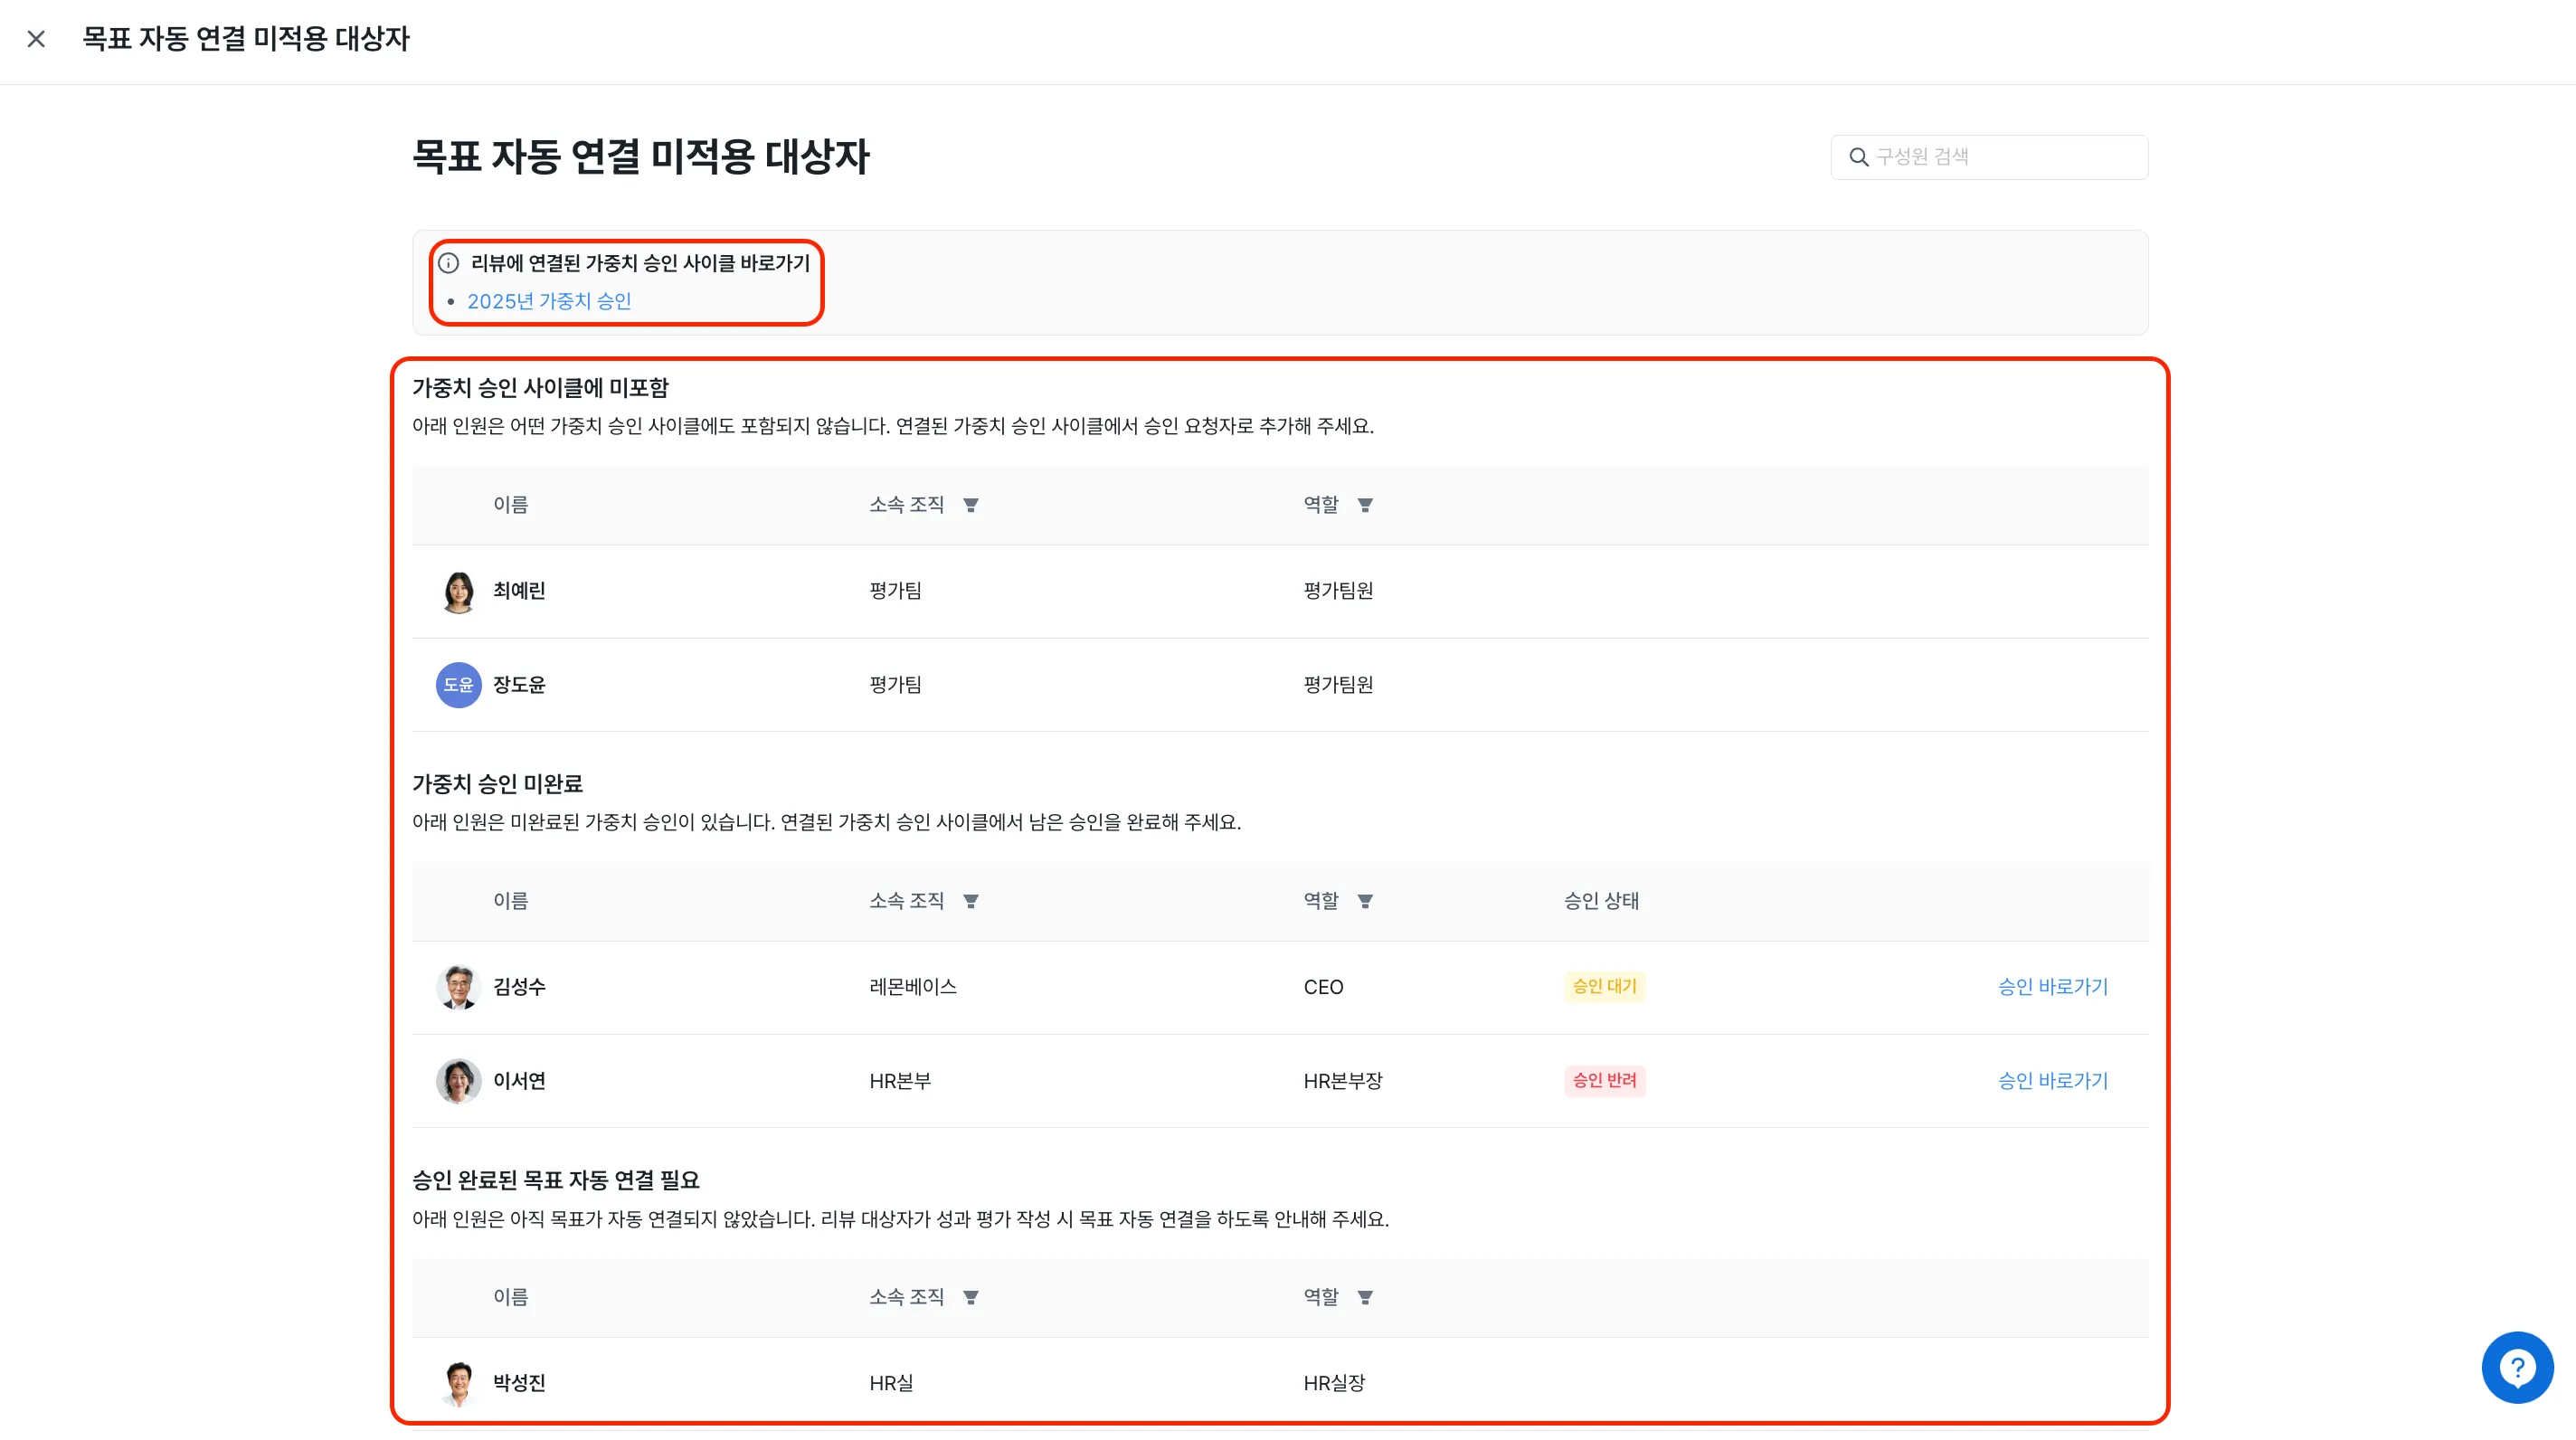Click the info icon beside 리뷰에 연결된 가중치

[449, 263]
